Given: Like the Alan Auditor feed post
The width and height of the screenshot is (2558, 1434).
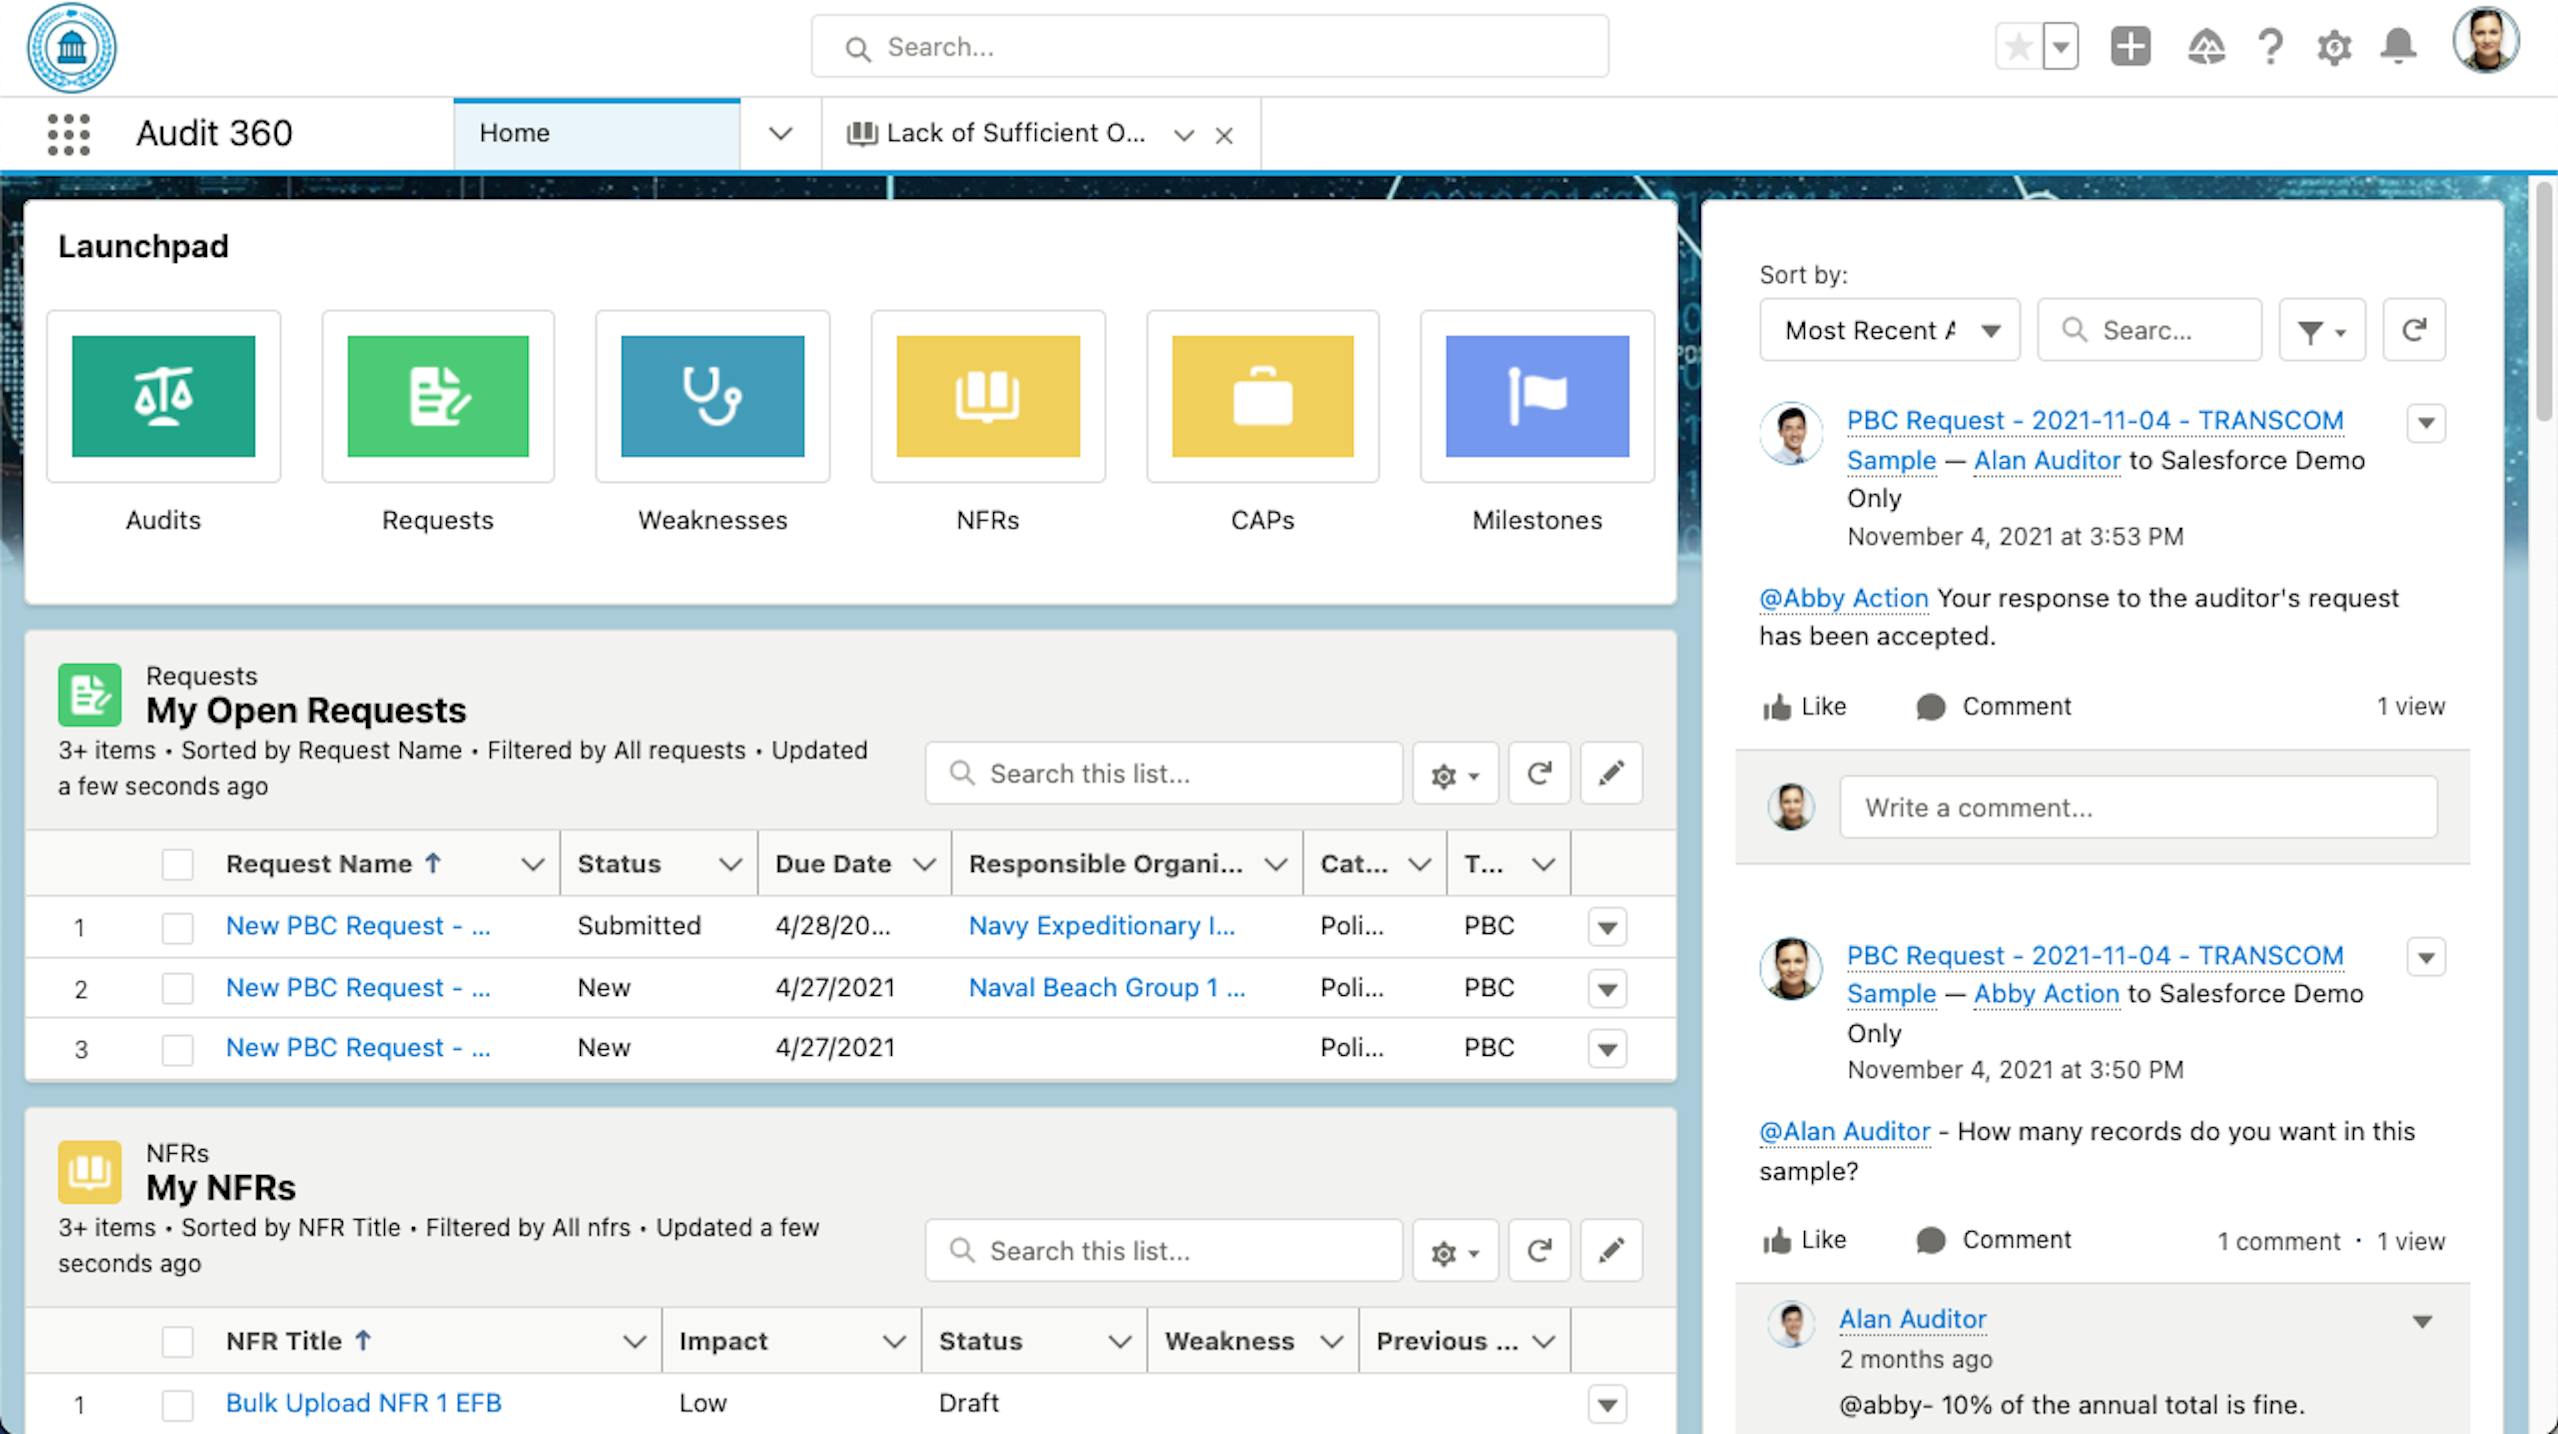Looking at the screenshot, I should coord(1805,707).
